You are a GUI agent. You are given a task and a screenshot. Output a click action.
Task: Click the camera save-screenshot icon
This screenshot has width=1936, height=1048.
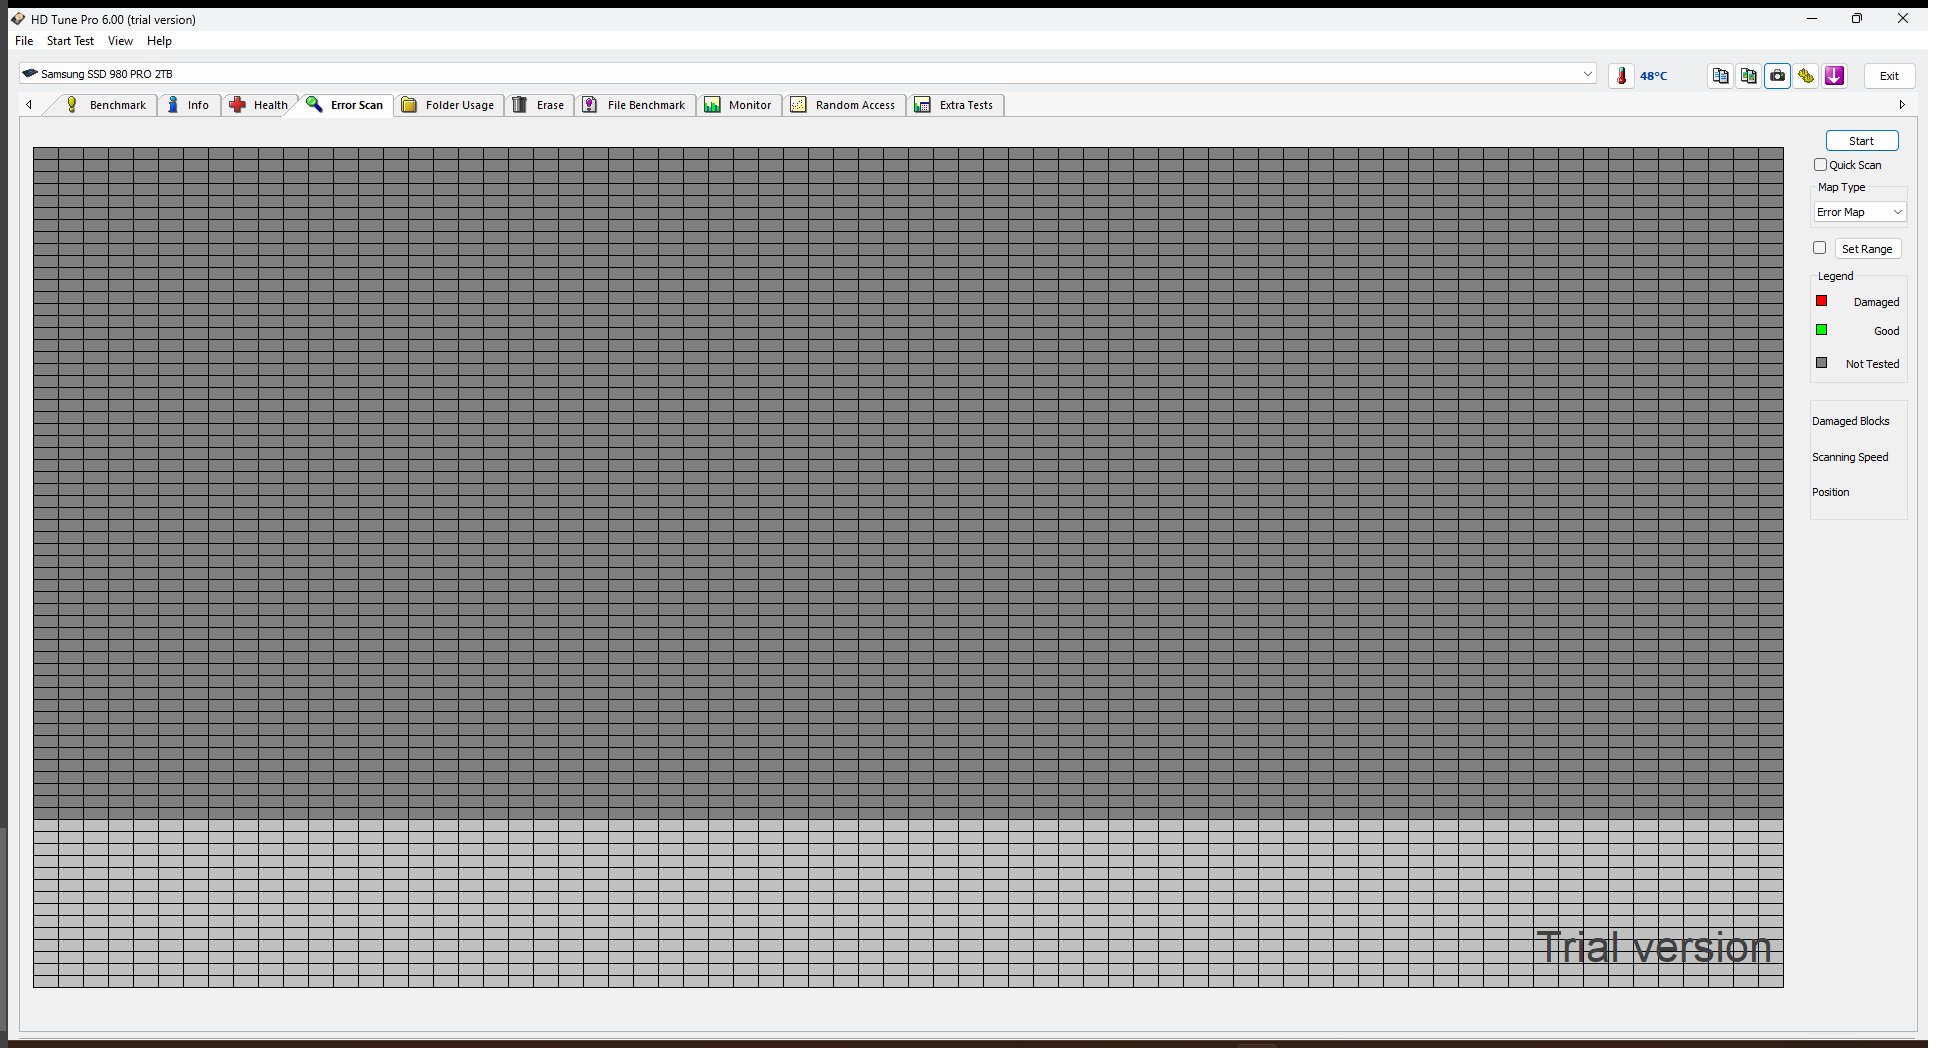tap(1777, 76)
